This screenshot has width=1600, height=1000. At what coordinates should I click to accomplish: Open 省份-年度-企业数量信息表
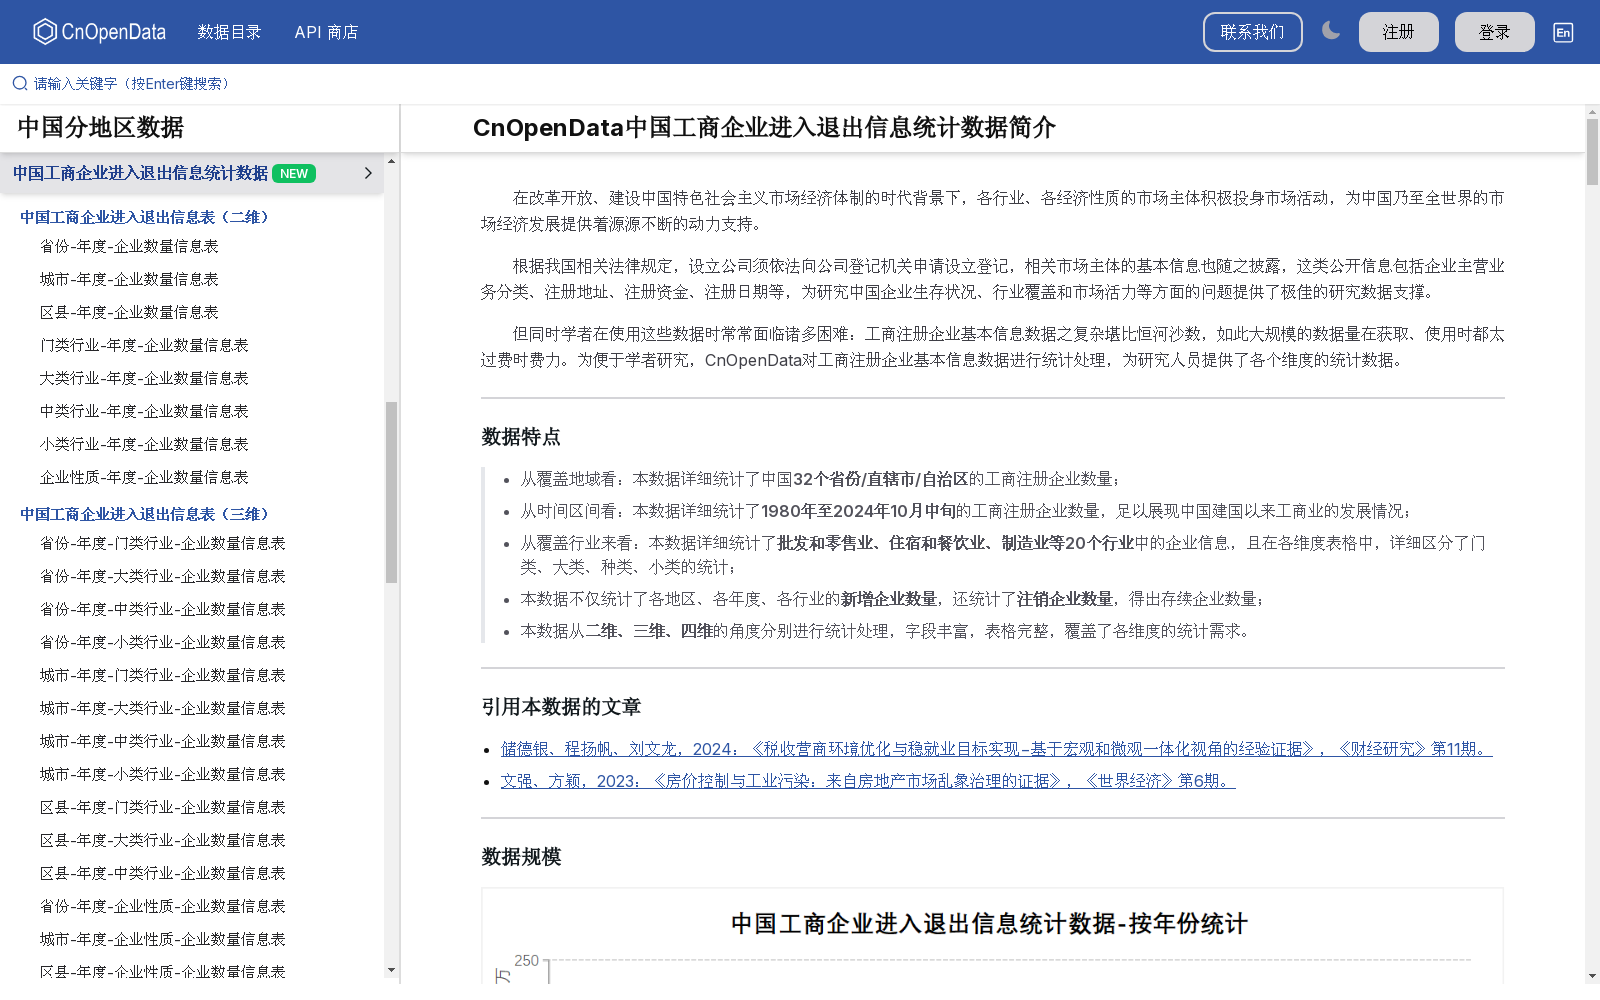129,246
